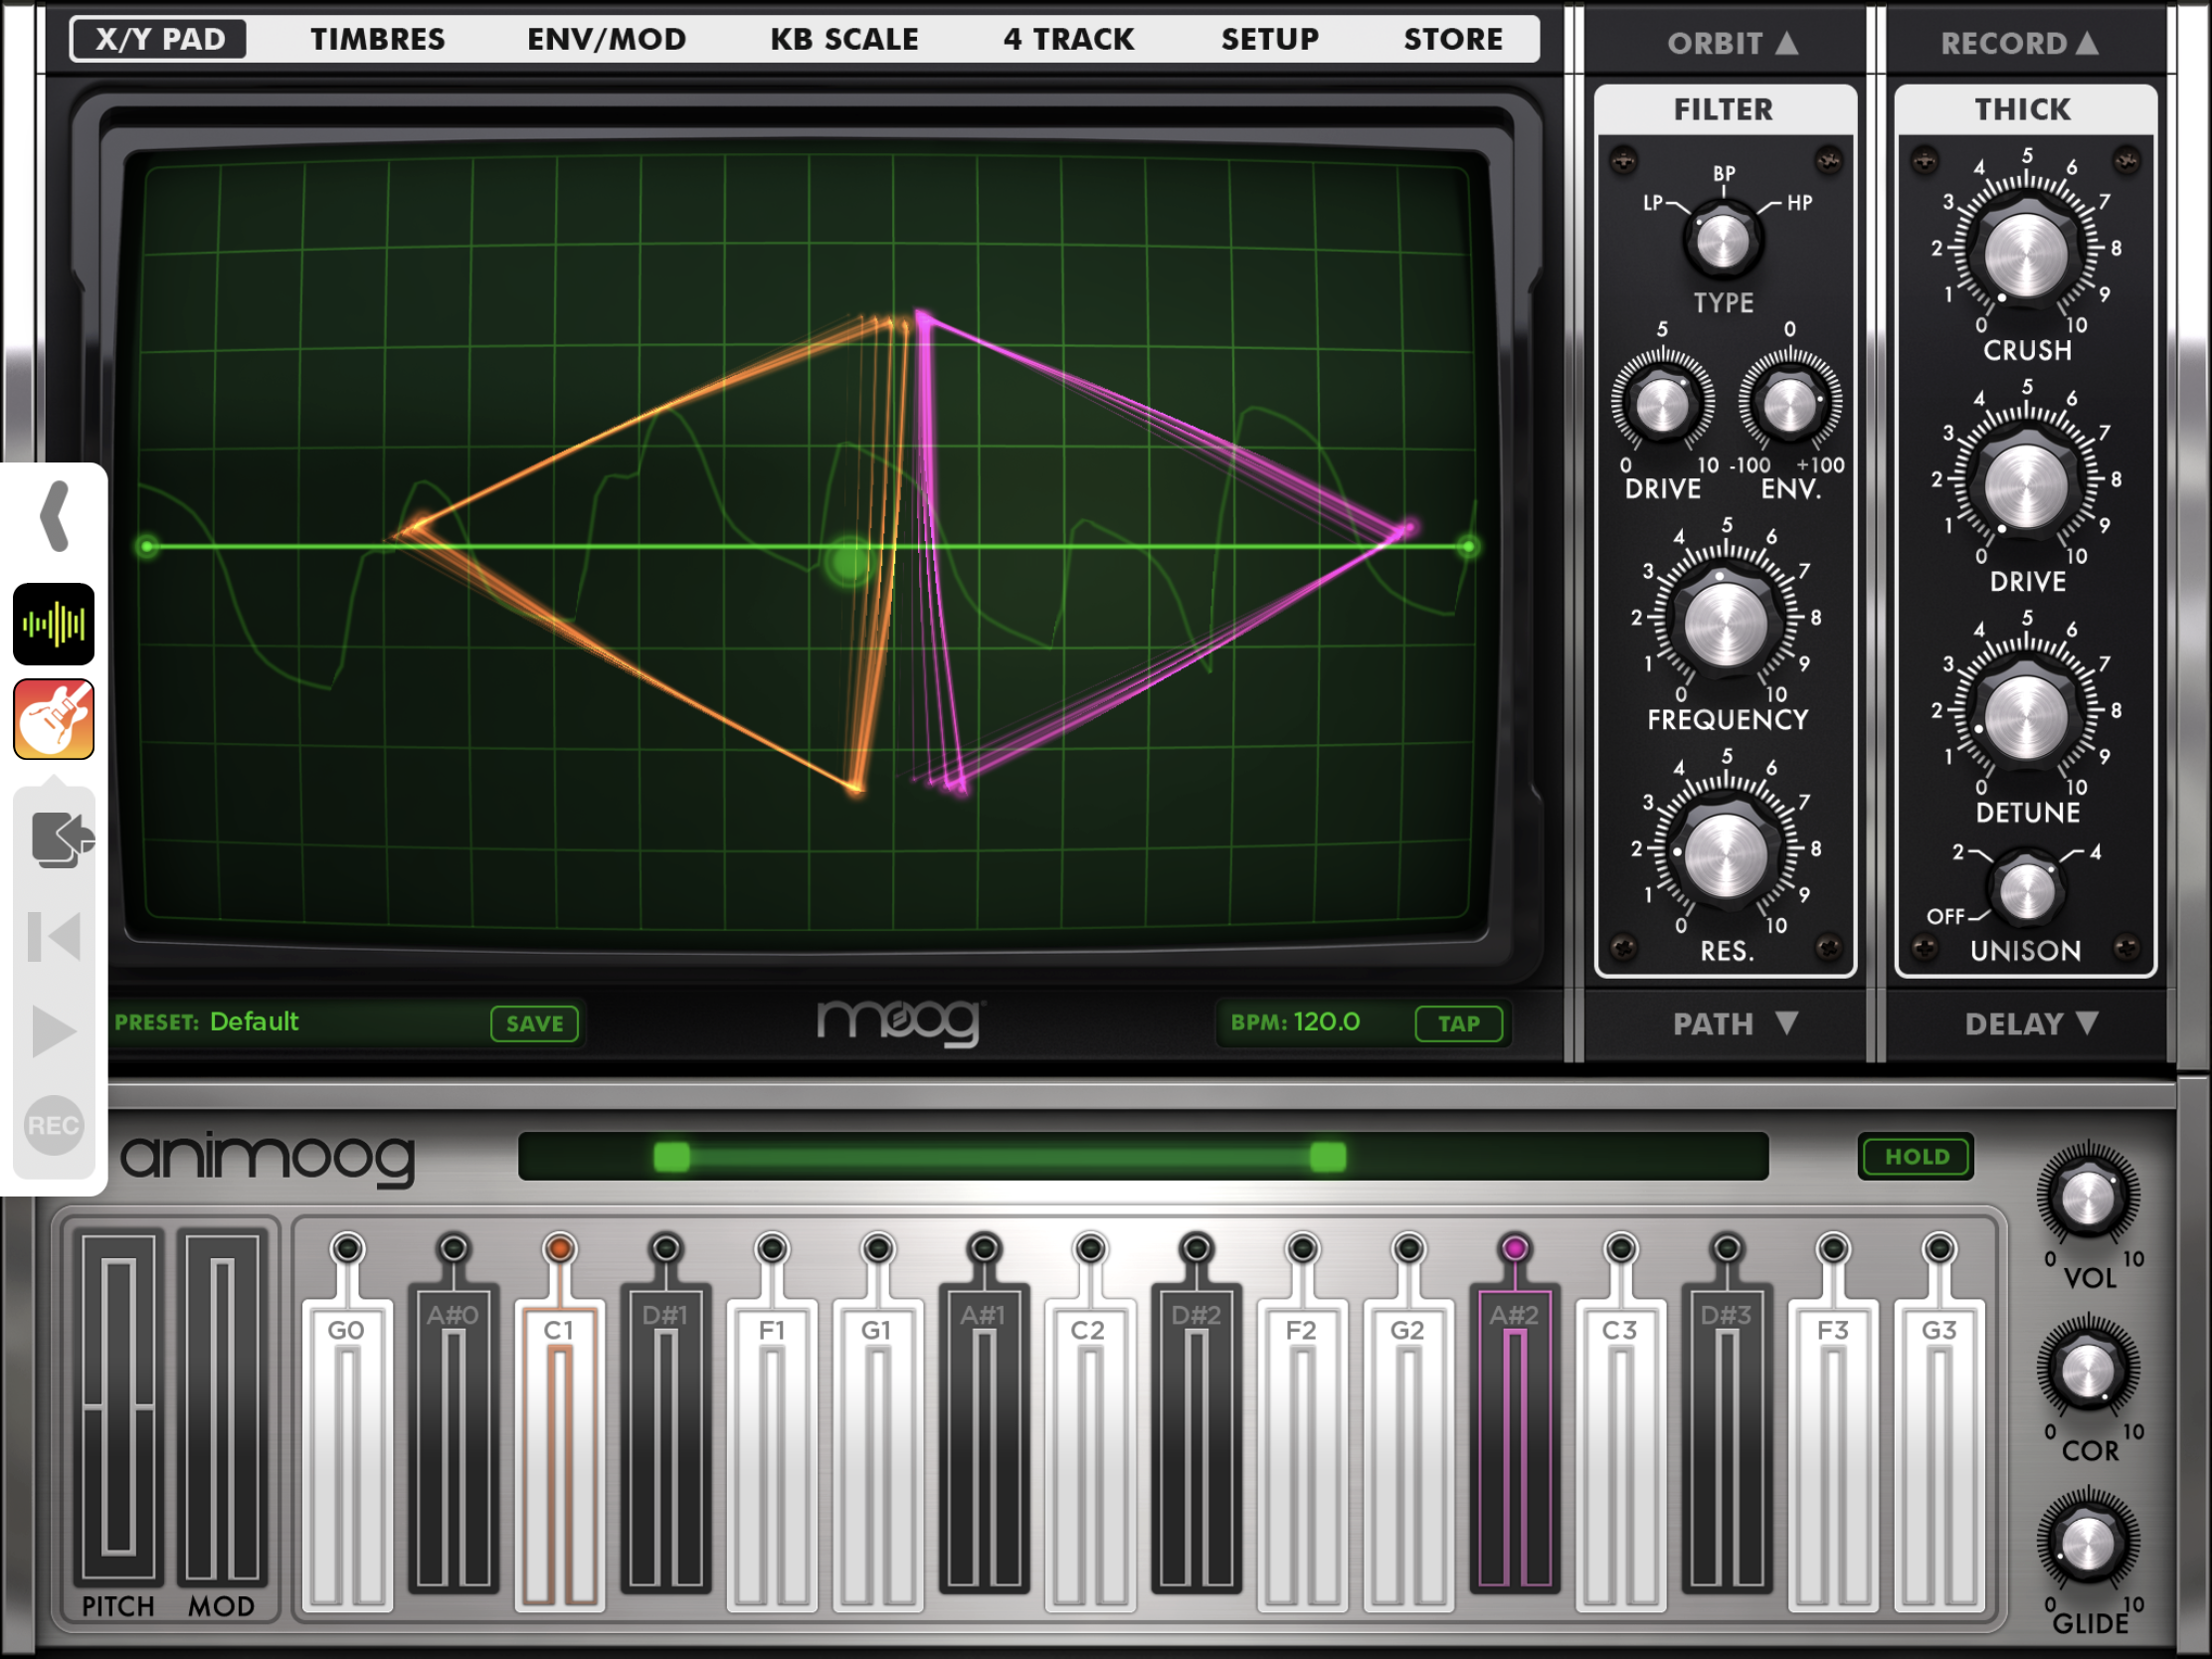Select the BPM 120.0 value field
This screenshot has width=2212, height=1659.
pos(1326,1022)
